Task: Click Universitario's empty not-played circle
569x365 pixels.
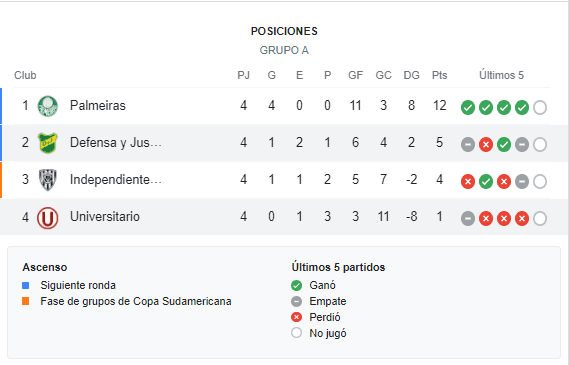Action: click(540, 218)
